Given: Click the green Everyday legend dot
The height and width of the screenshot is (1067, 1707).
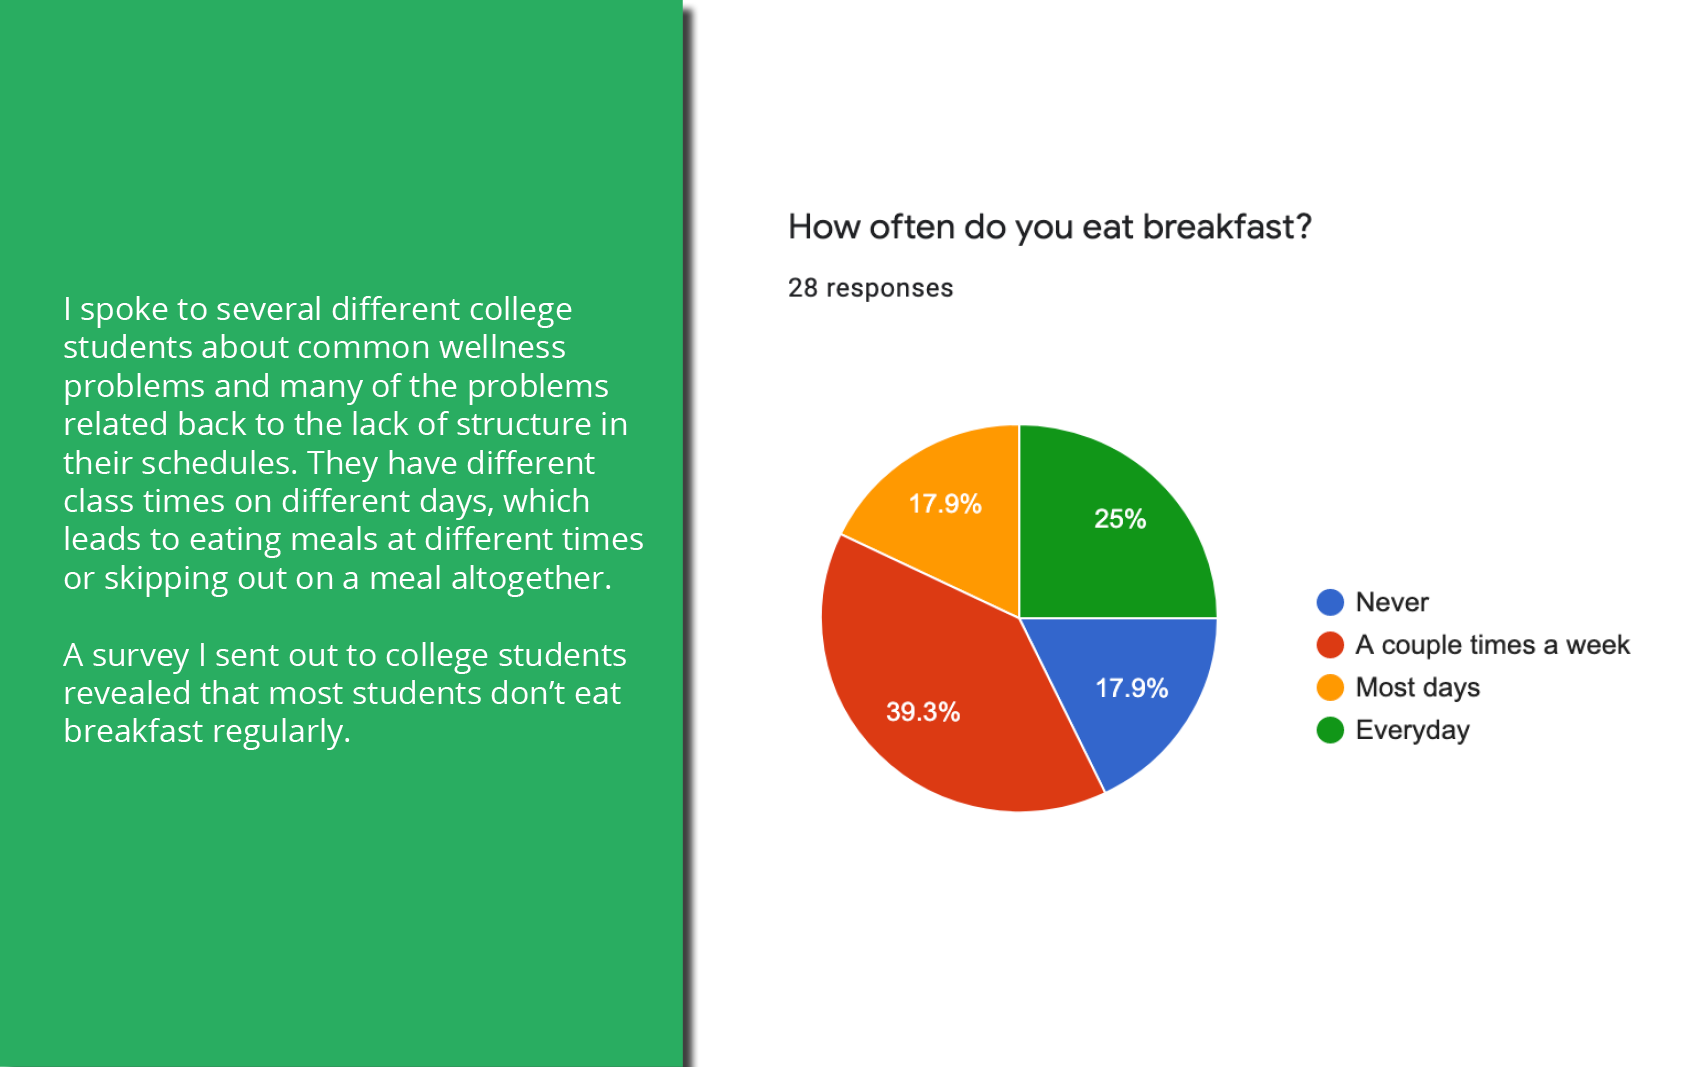Looking at the screenshot, I should pyautogui.click(x=1330, y=730).
